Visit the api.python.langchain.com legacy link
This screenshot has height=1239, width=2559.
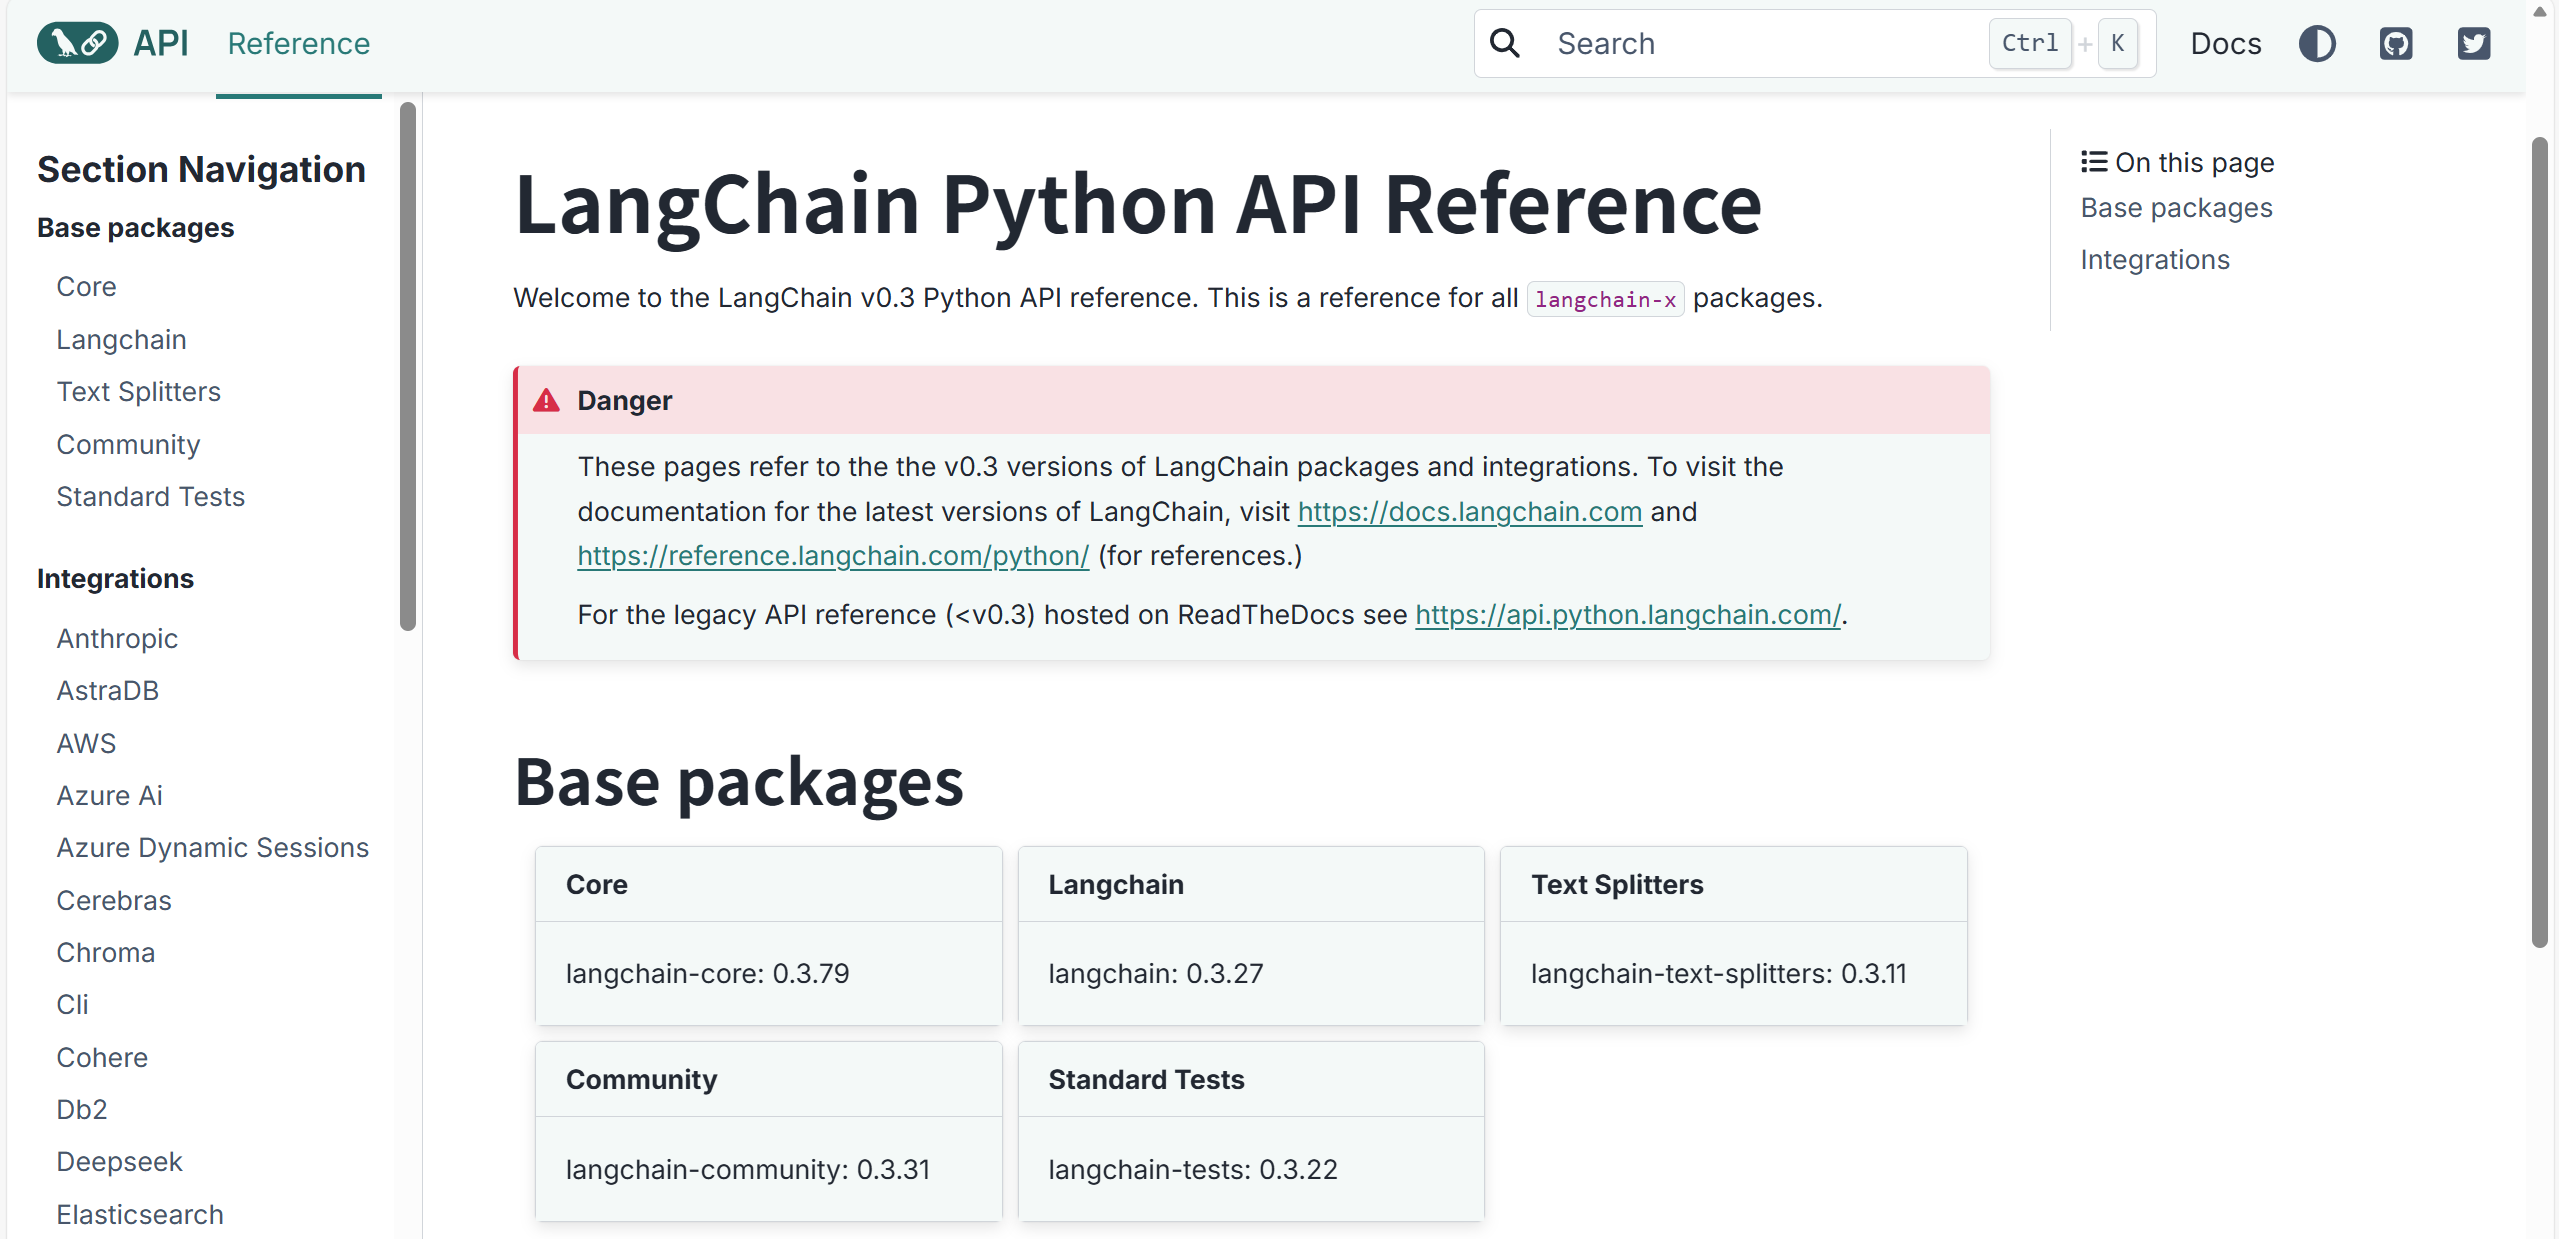coord(1627,615)
